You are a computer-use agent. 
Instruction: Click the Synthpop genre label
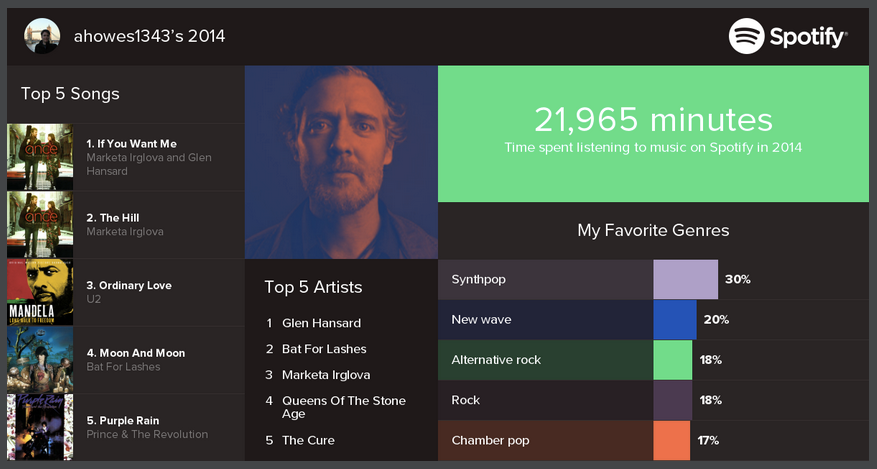click(478, 279)
